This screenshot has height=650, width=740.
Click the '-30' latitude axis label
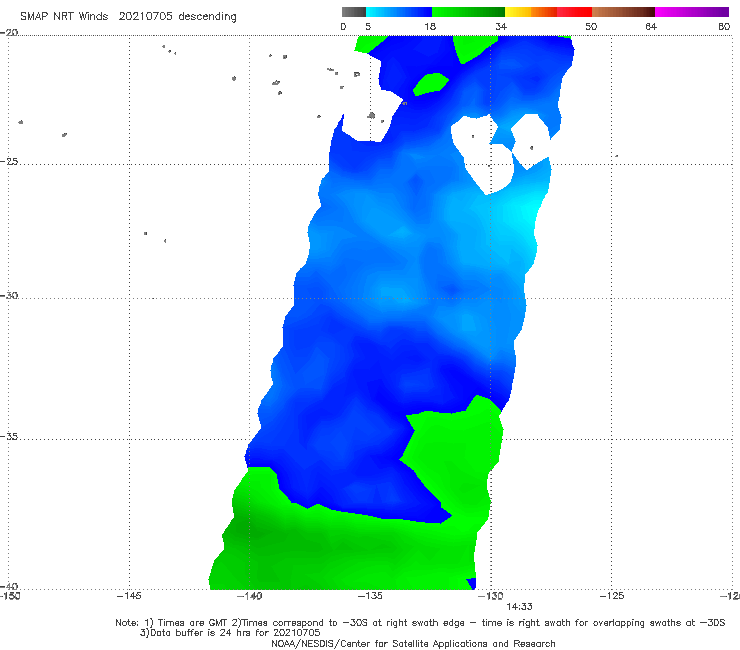coord(9,295)
